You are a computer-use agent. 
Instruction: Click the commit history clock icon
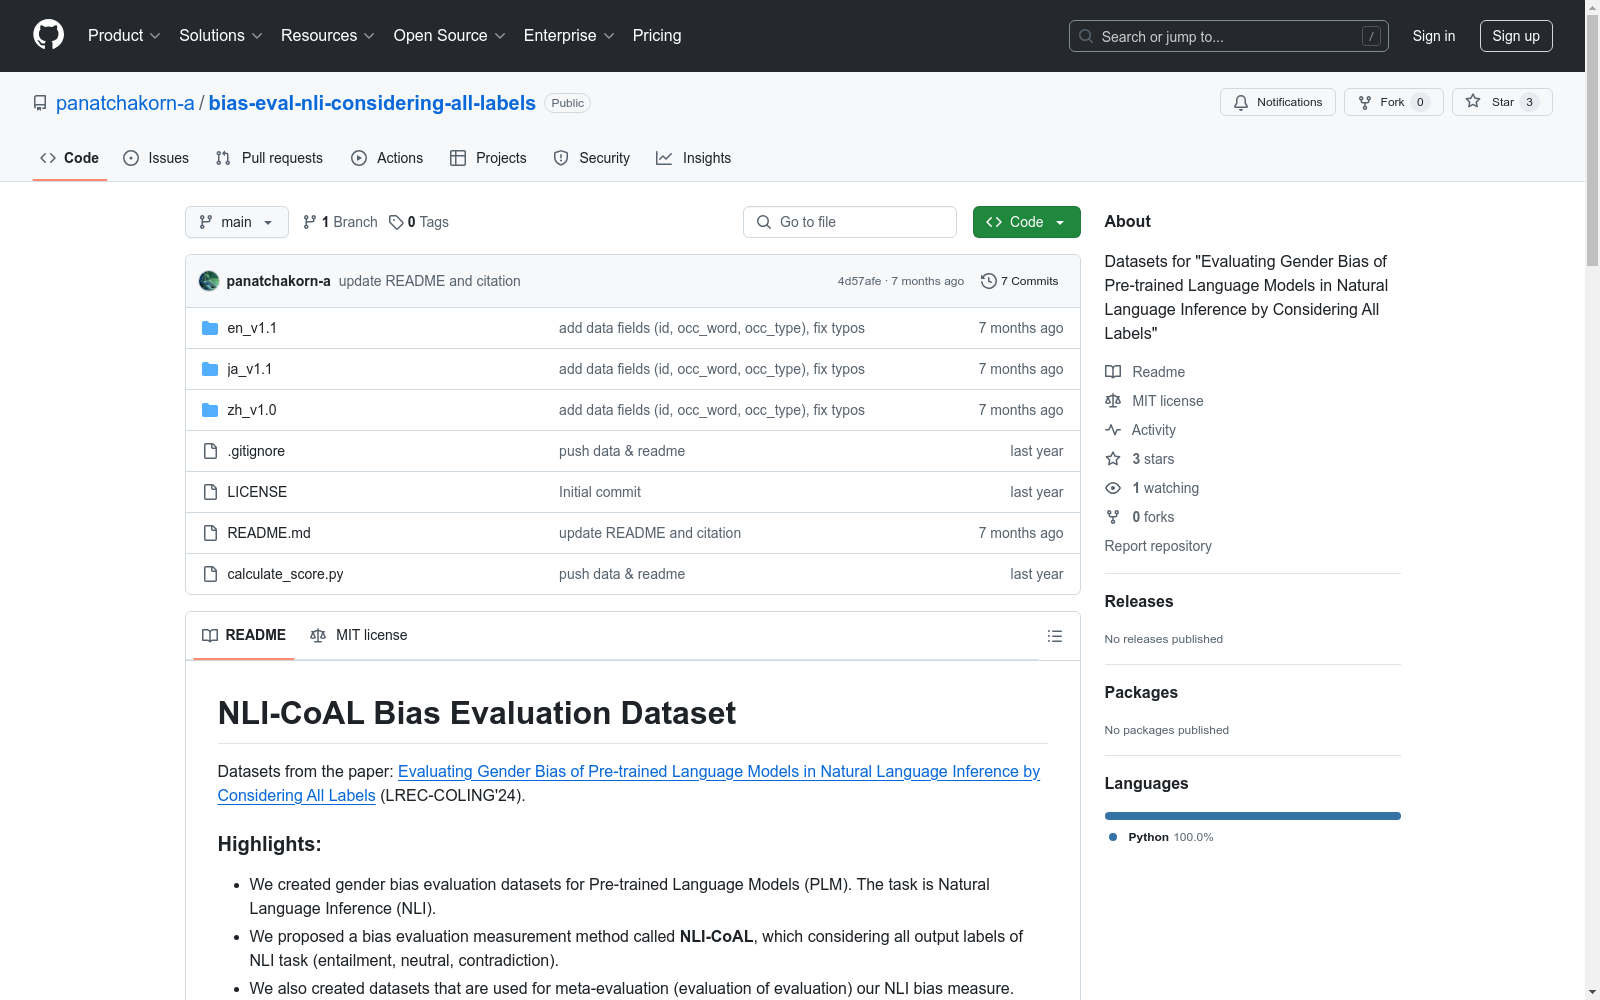[x=989, y=281]
